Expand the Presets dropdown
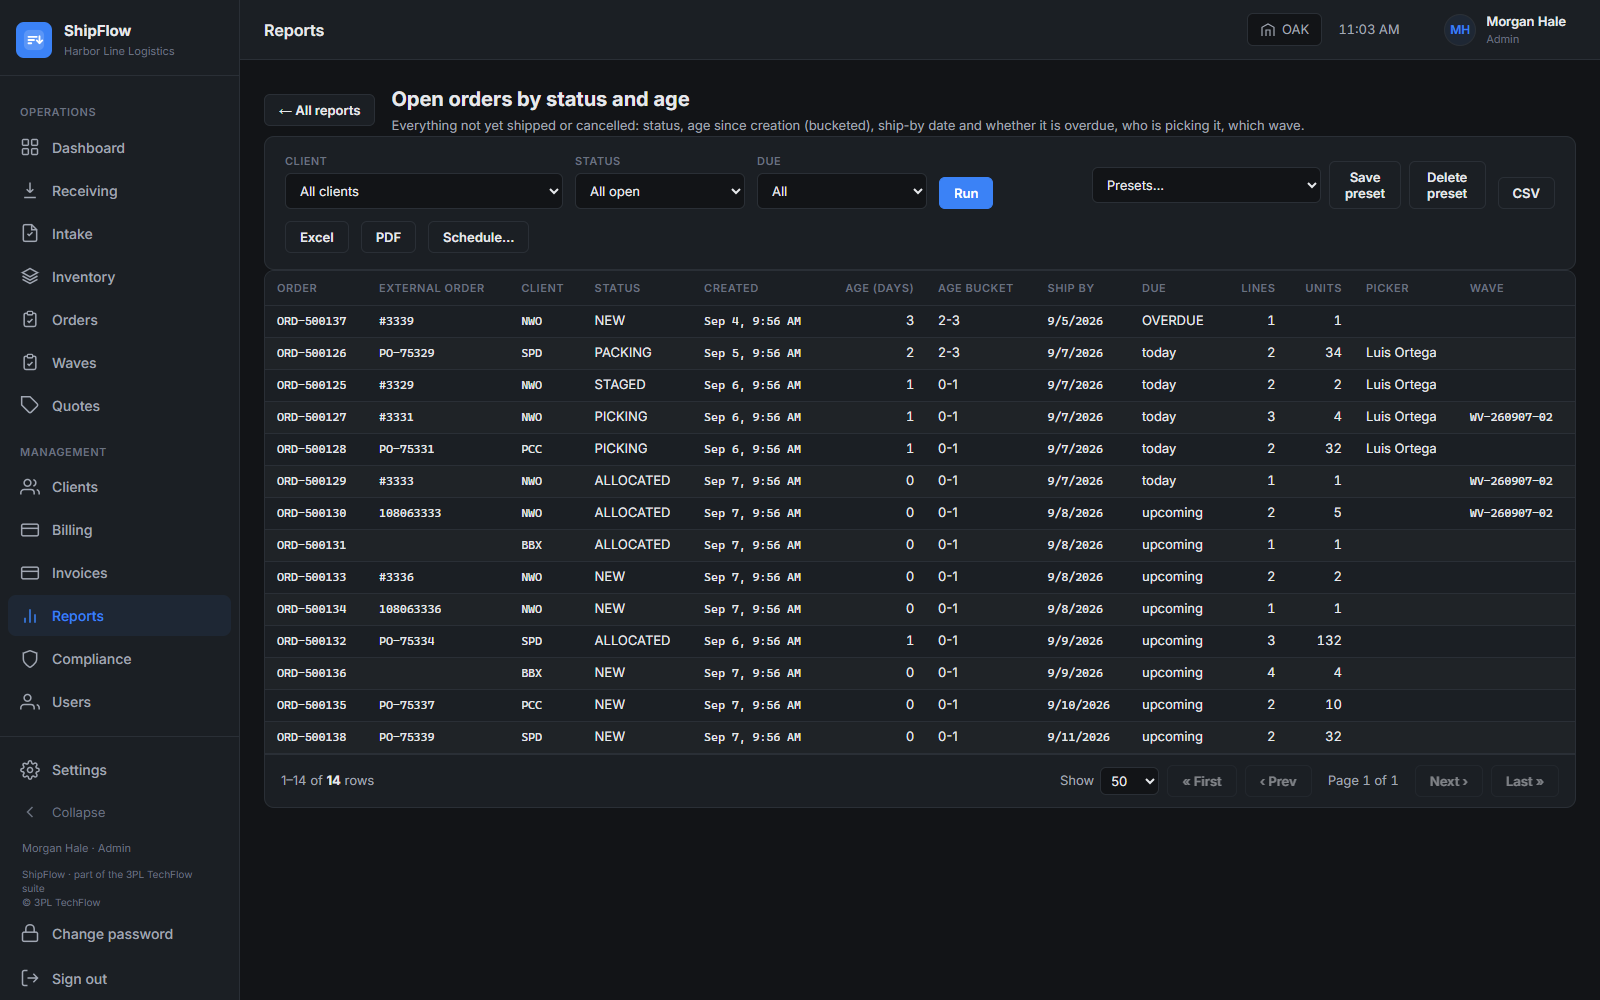This screenshot has width=1600, height=1000. point(1206,185)
